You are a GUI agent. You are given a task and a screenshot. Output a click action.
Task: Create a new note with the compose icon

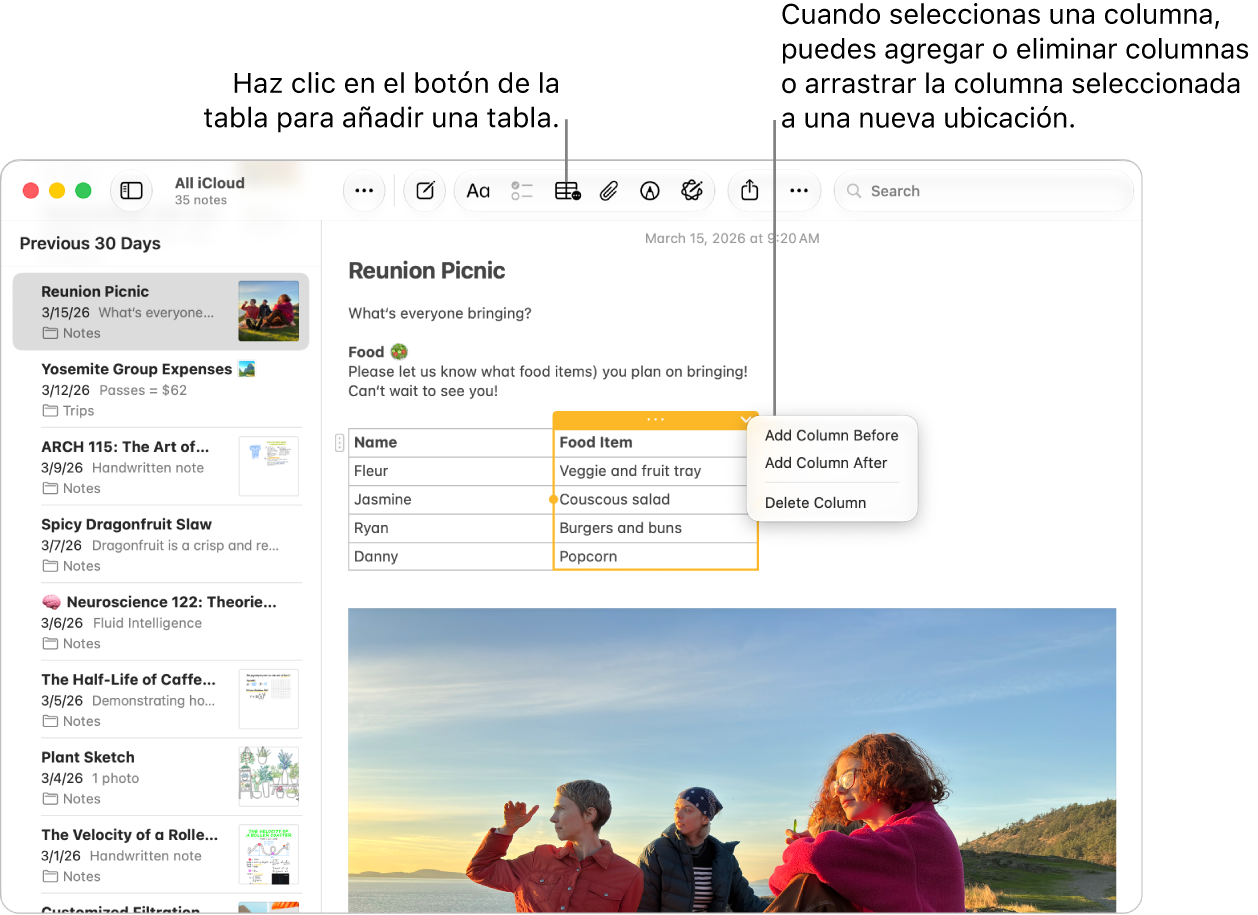pos(425,191)
